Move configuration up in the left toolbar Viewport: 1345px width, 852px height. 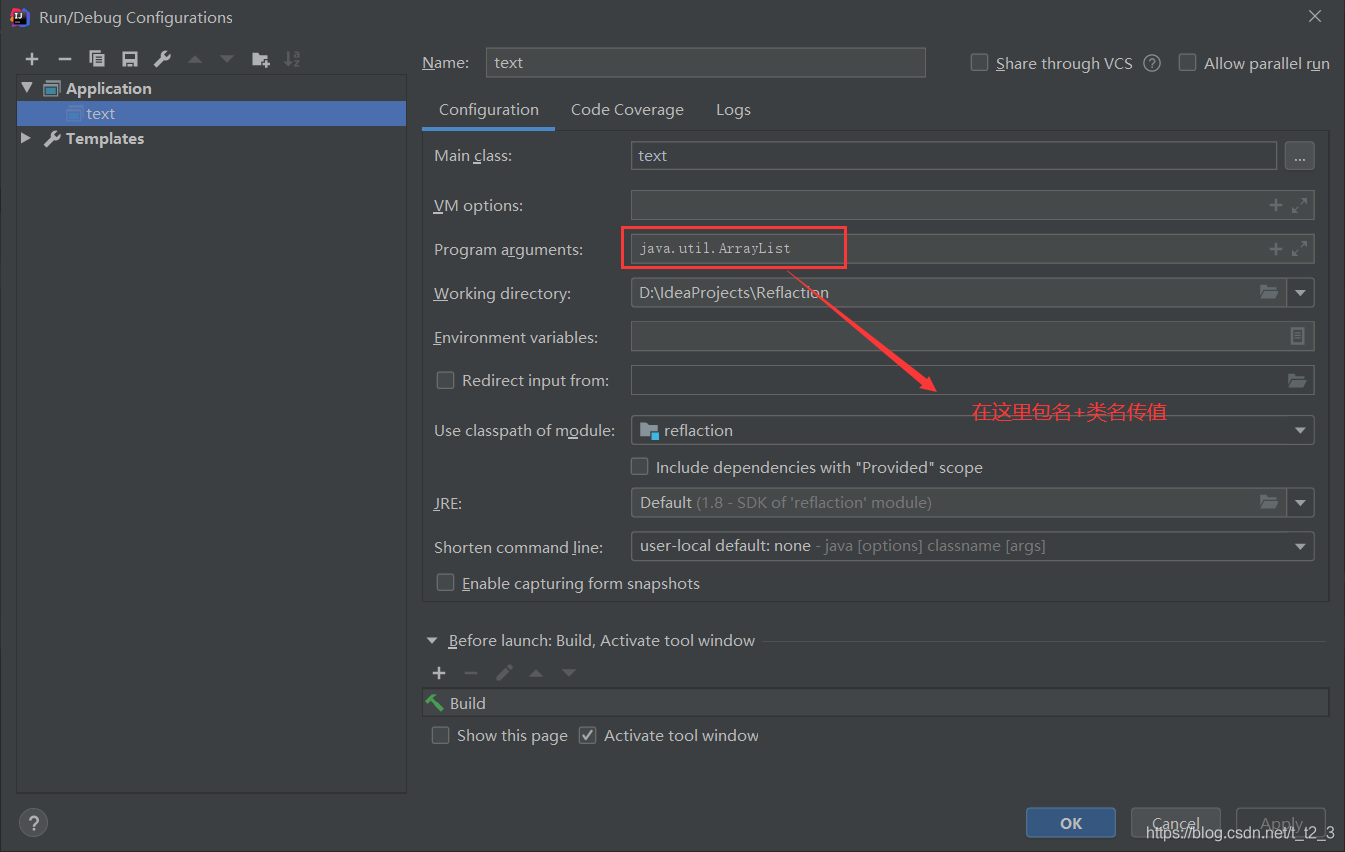pos(195,59)
